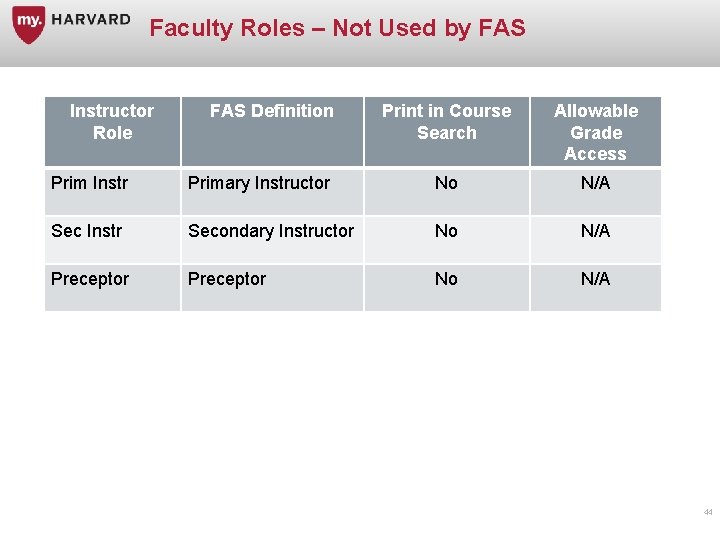Image resolution: width=720 pixels, height=540 pixels.
Task: Select the Prim Instr role cell
Action: coord(90,183)
